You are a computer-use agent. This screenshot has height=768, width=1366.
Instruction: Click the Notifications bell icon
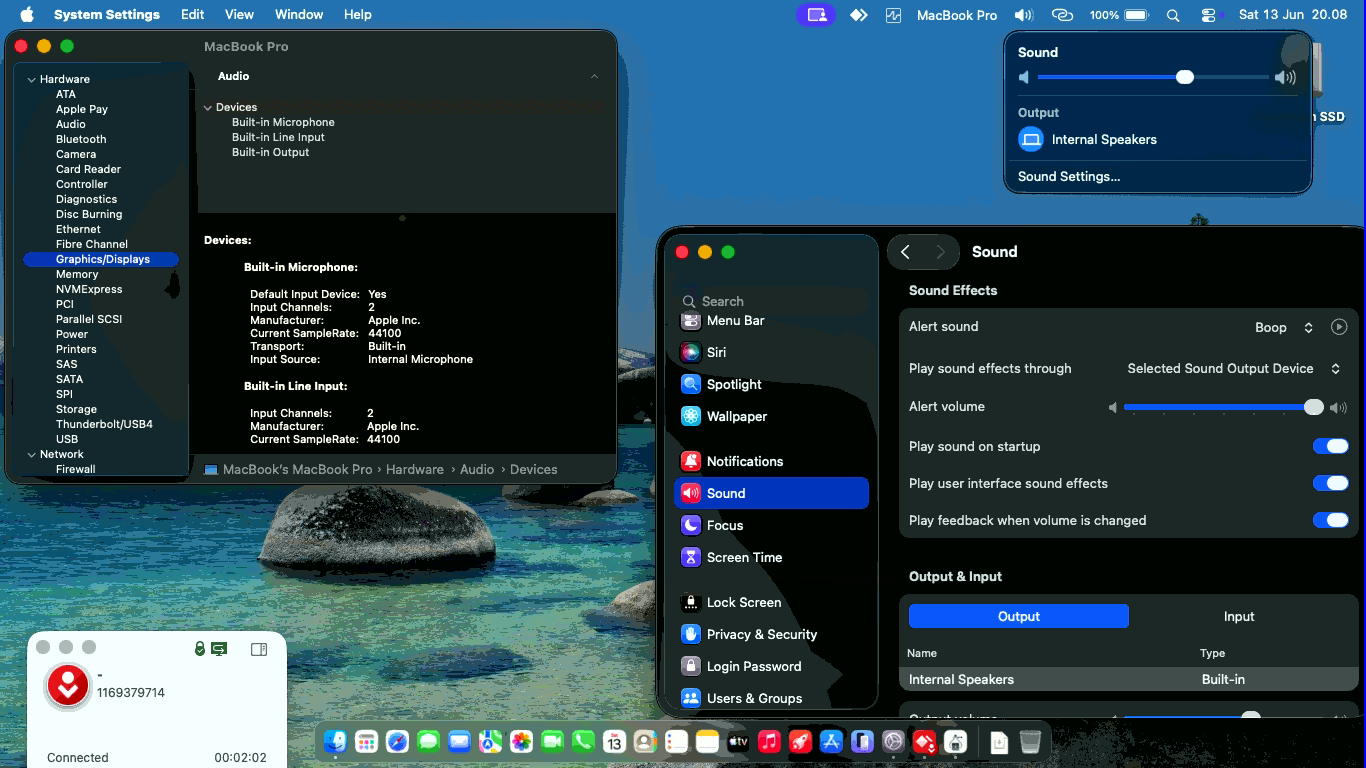(x=690, y=461)
